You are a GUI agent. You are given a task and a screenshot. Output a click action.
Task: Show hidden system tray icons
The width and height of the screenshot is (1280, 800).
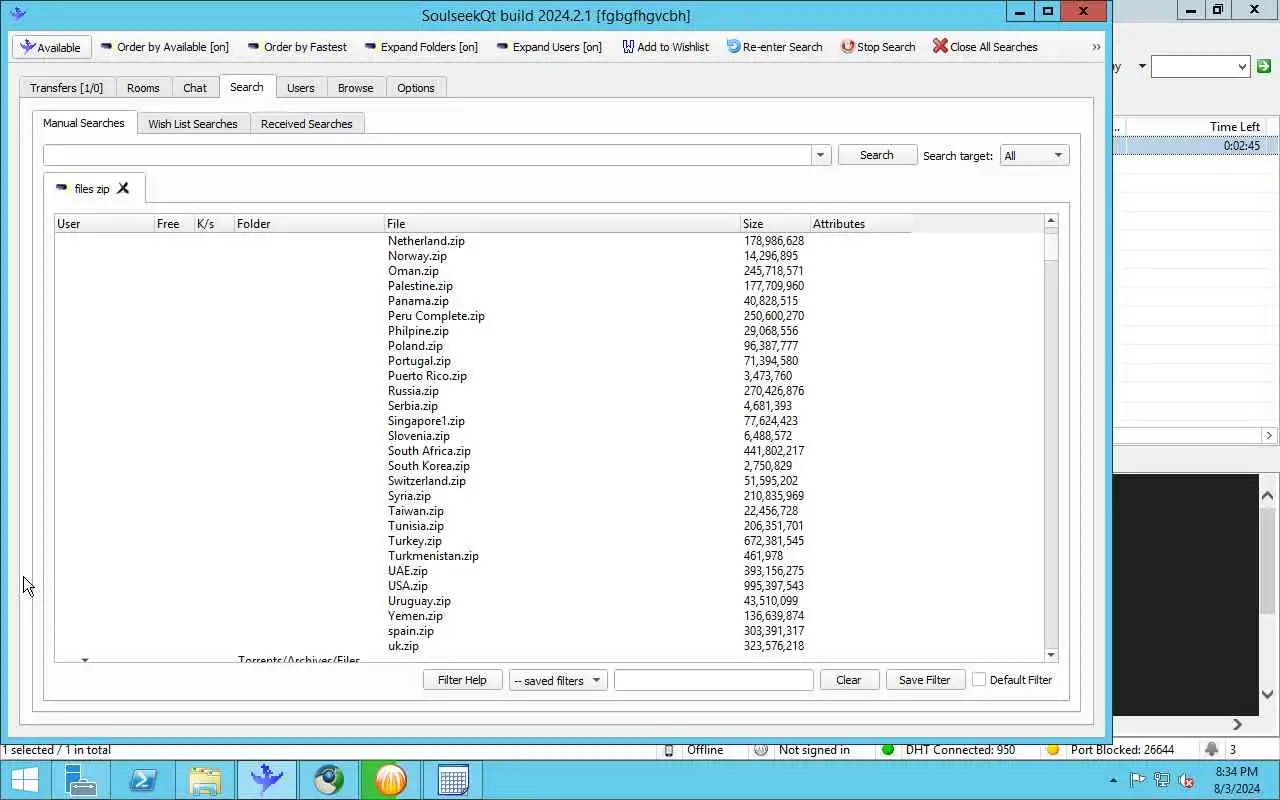coord(1113,780)
